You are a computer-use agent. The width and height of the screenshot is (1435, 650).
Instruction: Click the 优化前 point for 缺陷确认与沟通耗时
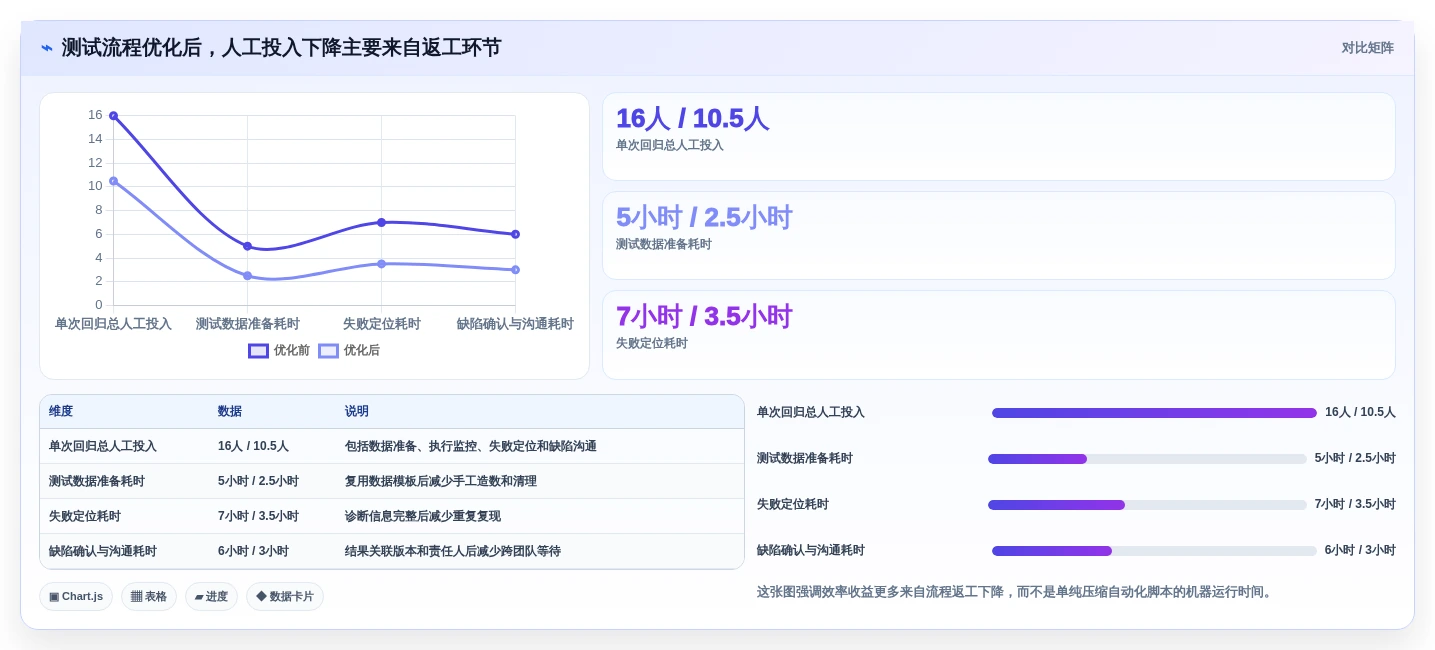click(515, 234)
